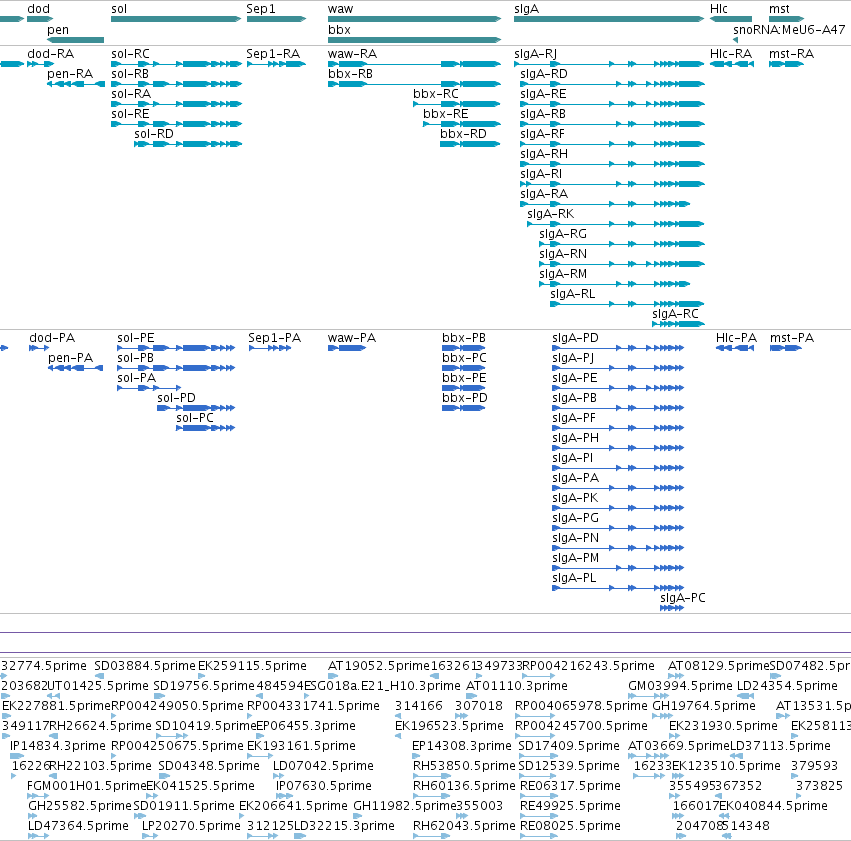Select protein sol-PD
This screenshot has width=851, height=841.
click(176, 398)
